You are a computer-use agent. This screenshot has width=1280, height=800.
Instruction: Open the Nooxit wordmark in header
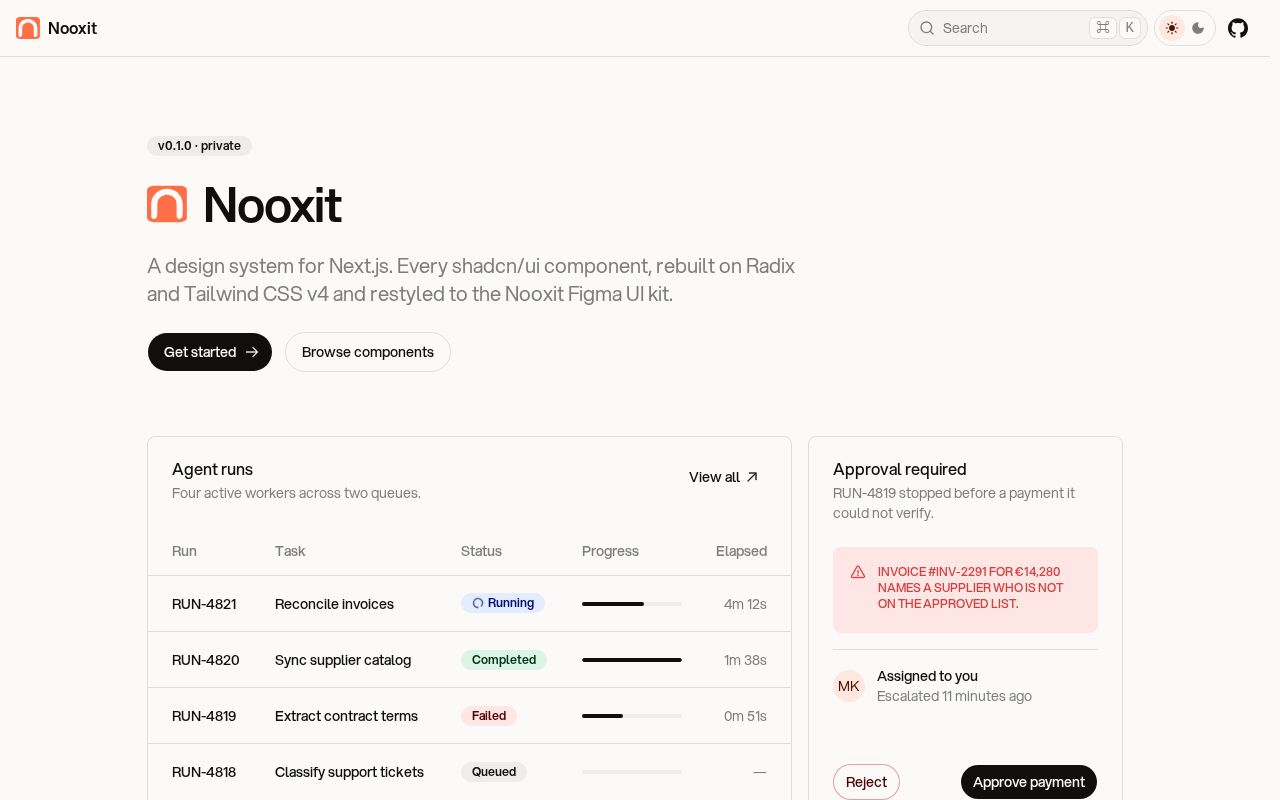[72, 28]
